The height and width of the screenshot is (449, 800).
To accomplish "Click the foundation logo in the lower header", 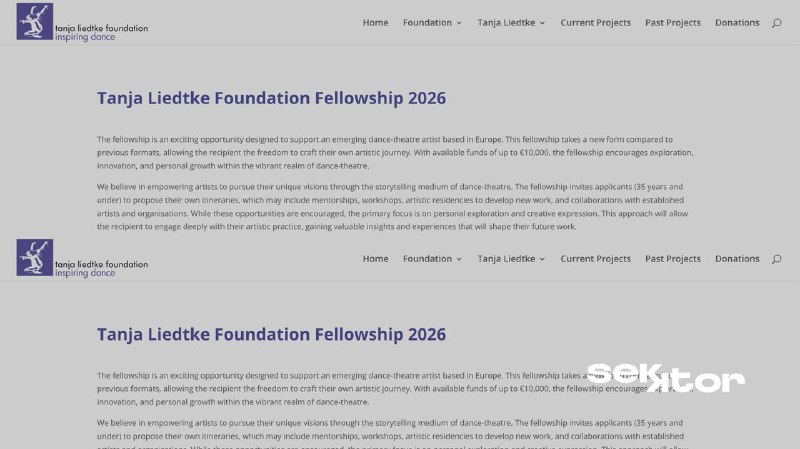I will point(82,258).
